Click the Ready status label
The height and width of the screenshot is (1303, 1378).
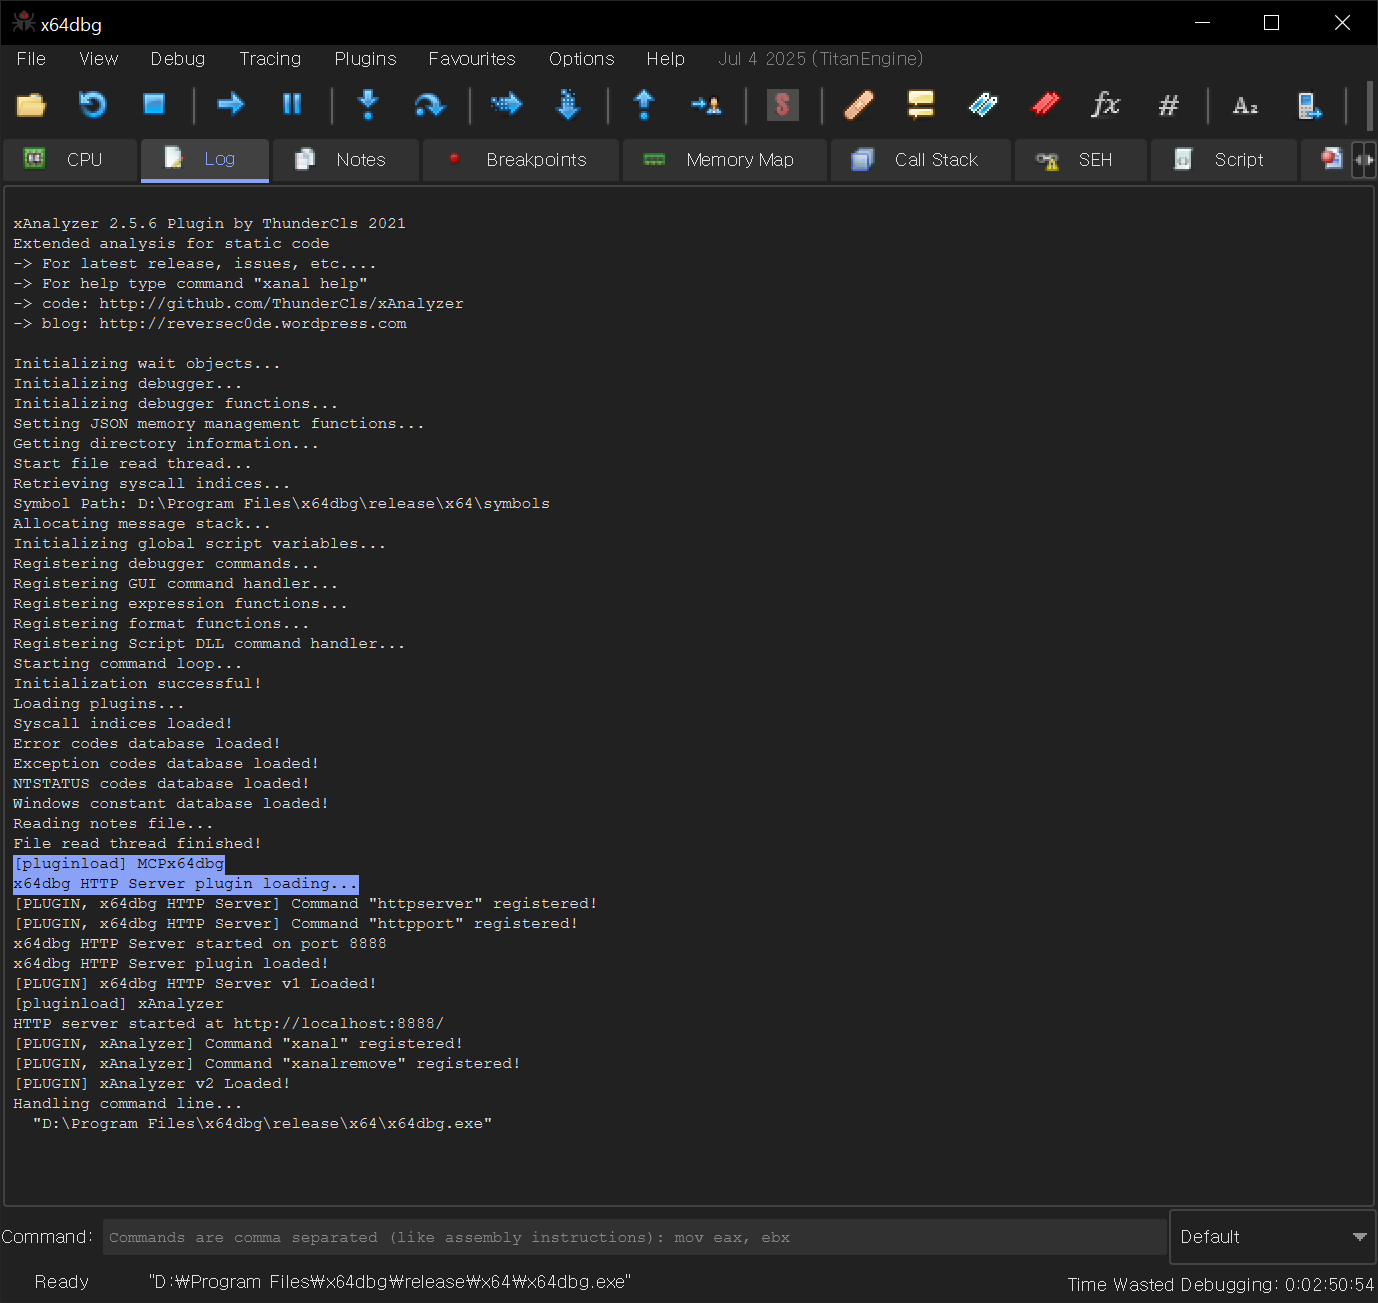(x=62, y=1282)
